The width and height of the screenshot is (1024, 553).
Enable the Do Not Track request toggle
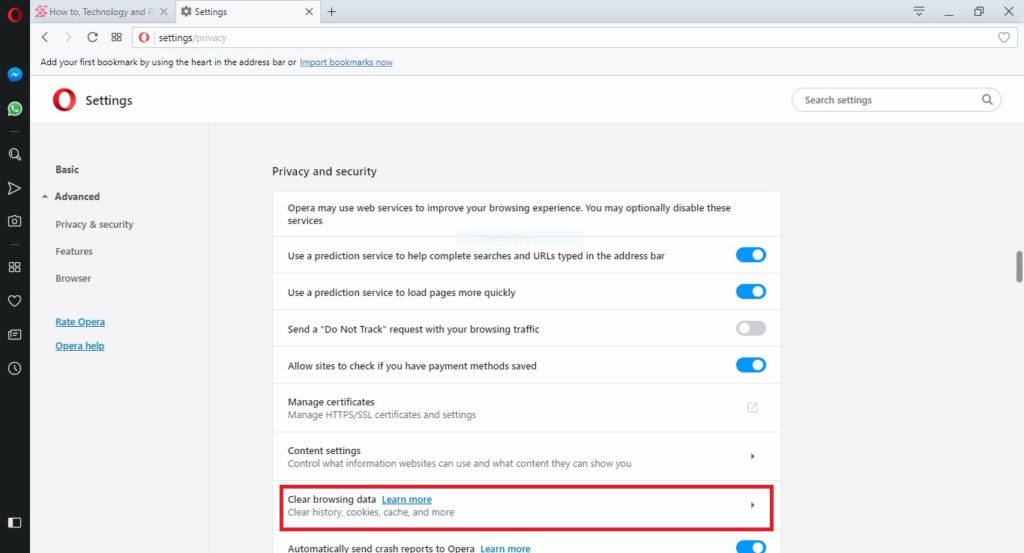tap(750, 328)
